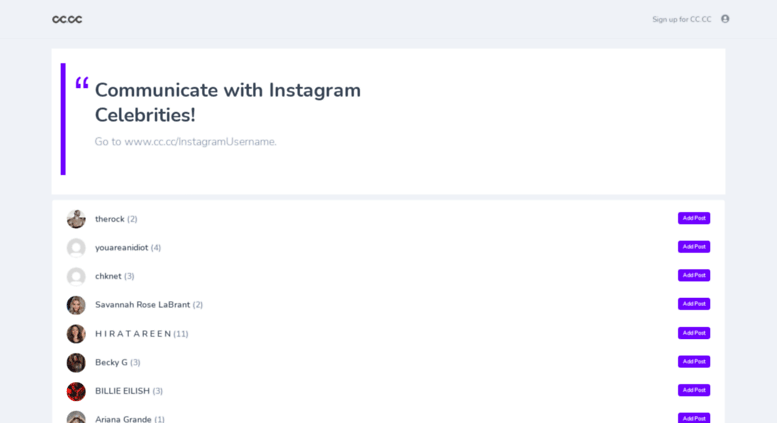Click chknet placeholder avatar
The width and height of the screenshot is (777, 423).
click(76, 276)
